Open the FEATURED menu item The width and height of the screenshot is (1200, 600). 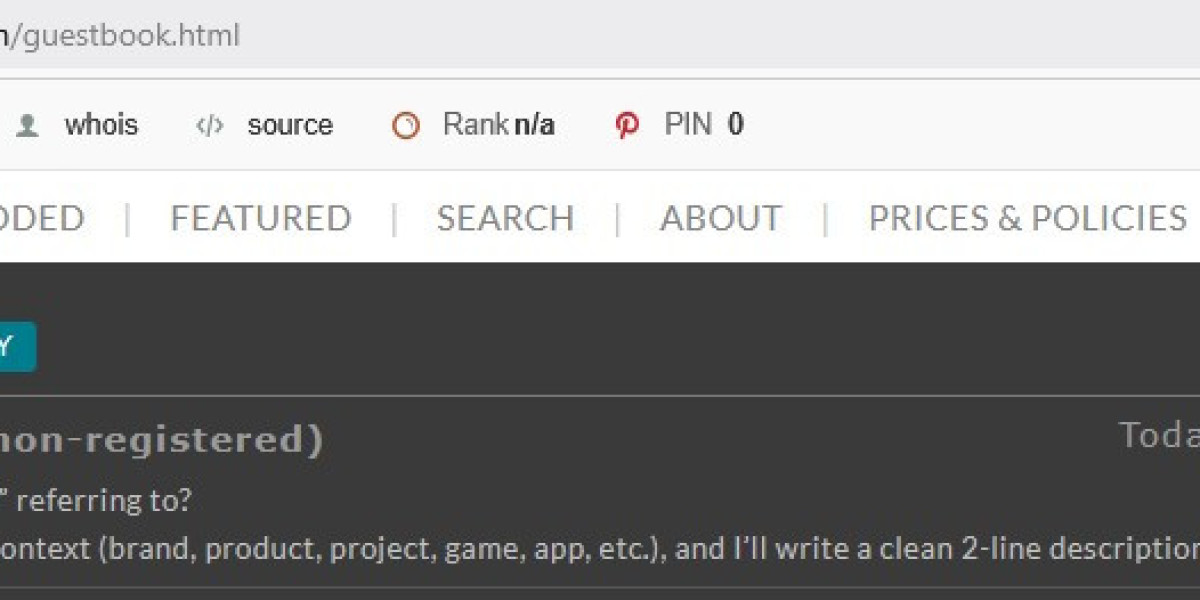click(261, 218)
